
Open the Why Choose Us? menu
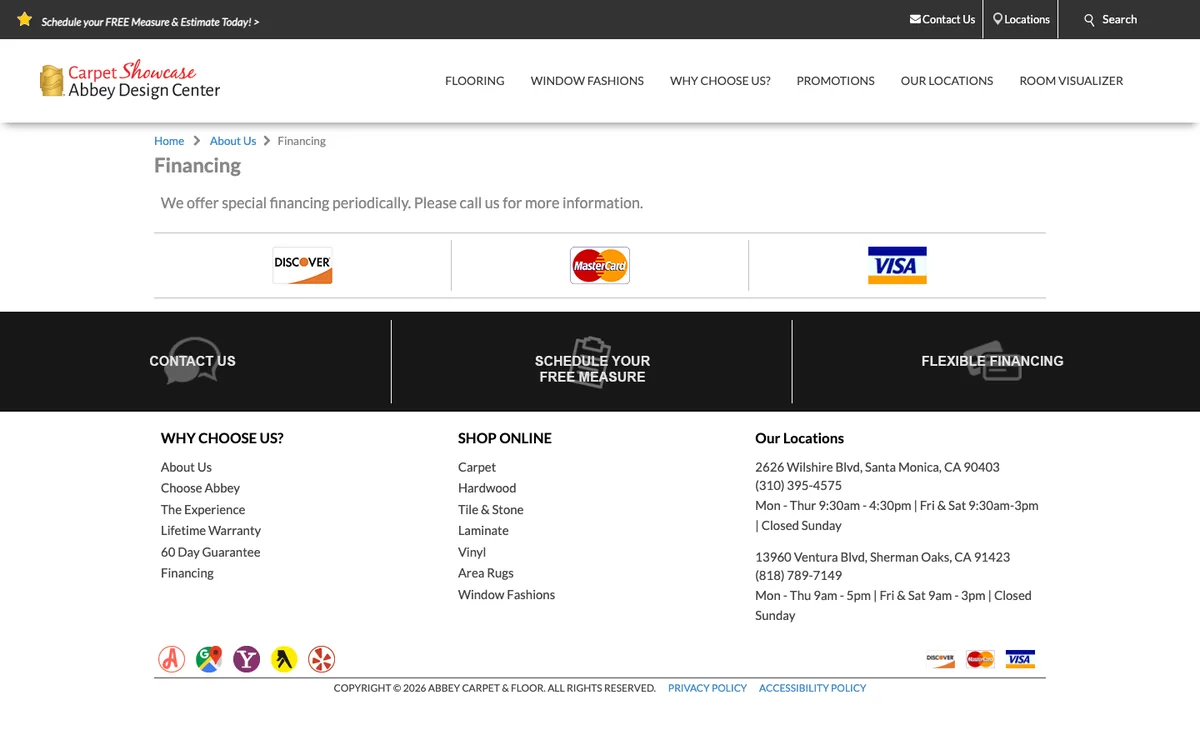pos(720,81)
